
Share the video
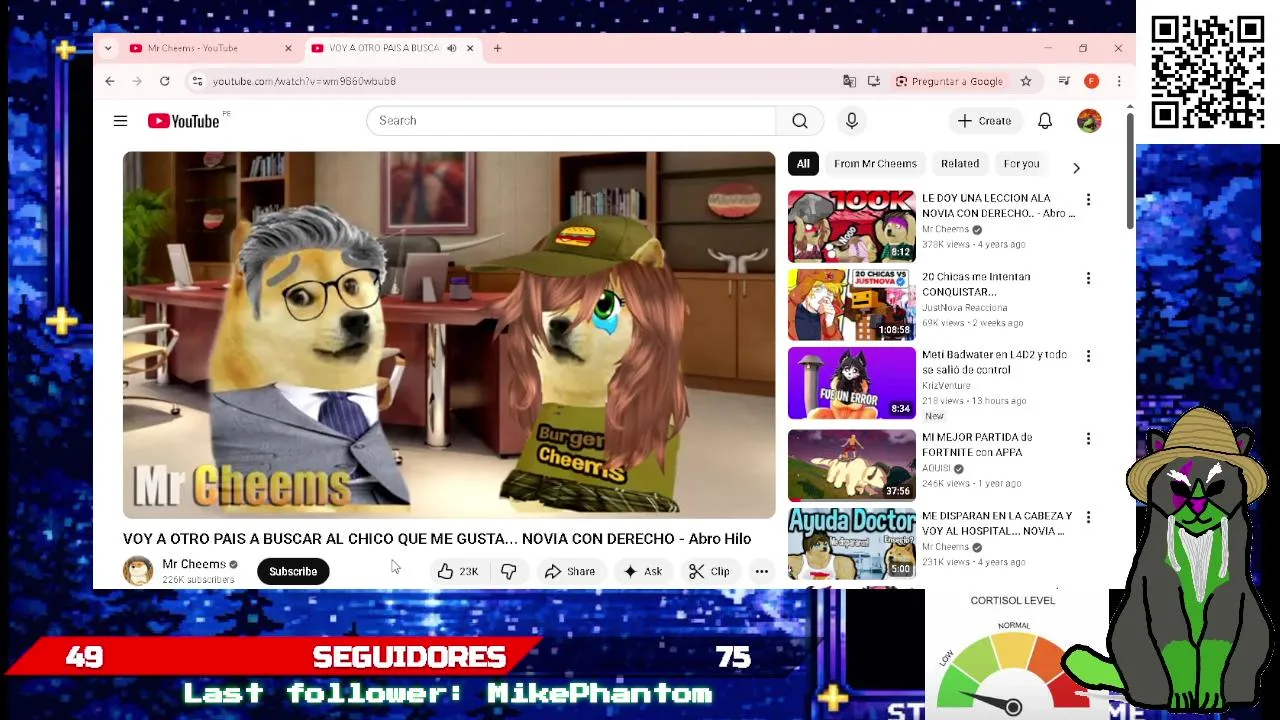click(x=570, y=572)
